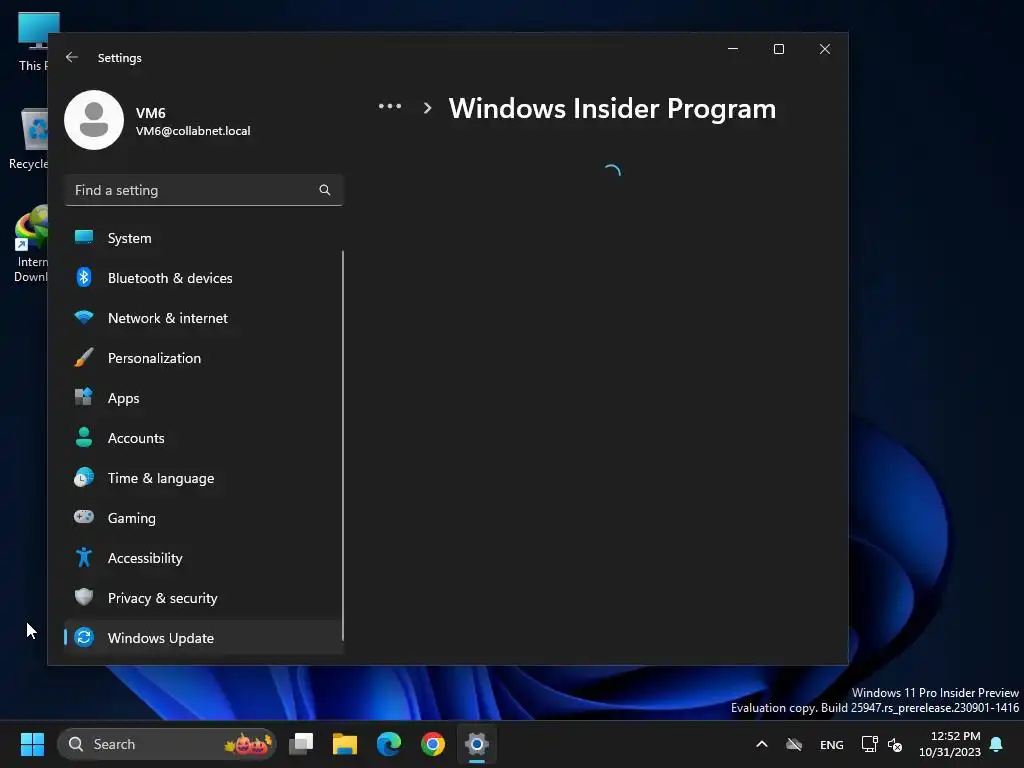This screenshot has width=1024, height=768.
Task: Open Network & internet settings
Action: tap(203, 318)
